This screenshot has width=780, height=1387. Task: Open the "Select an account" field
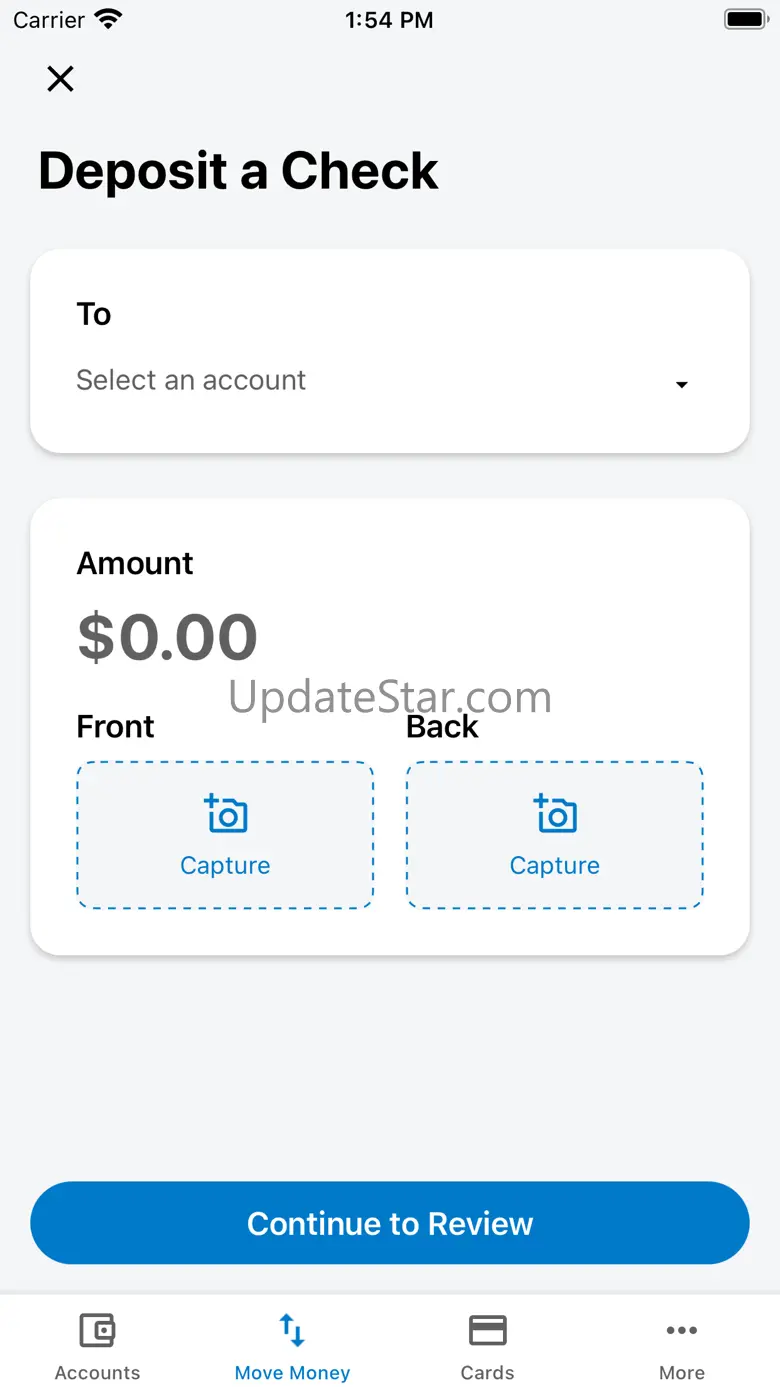pyautogui.click(x=191, y=380)
